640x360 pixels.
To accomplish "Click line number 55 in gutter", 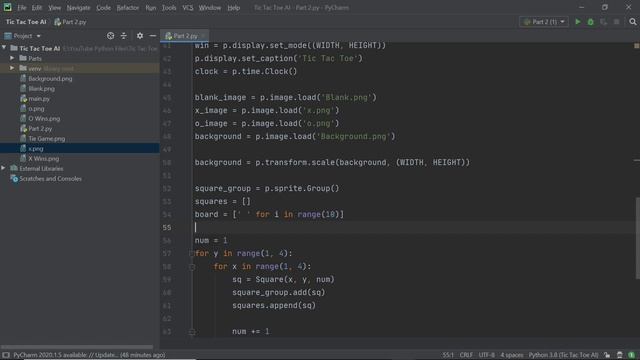I will coord(167,227).
